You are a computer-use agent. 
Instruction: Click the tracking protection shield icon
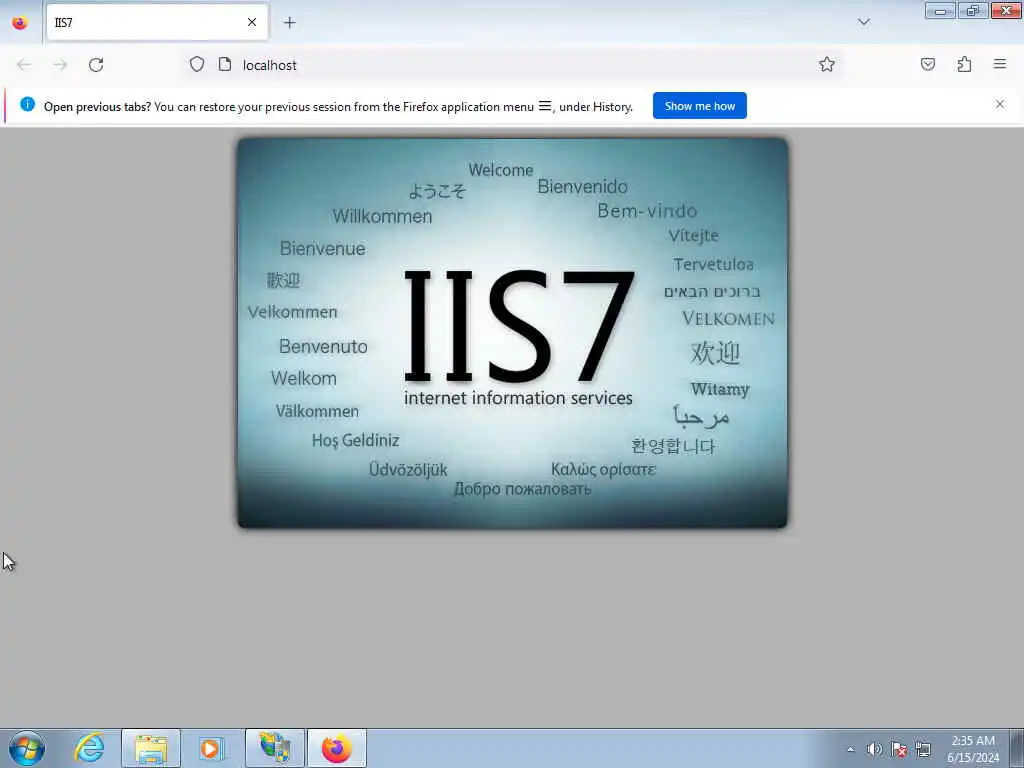click(197, 64)
